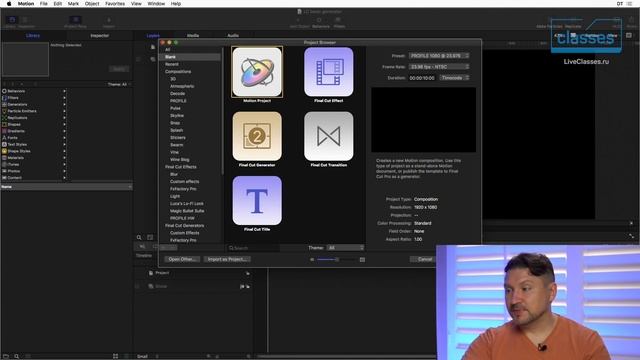Viewport: 640px width, 360px height.
Task: Choose the Final Cut Generator template icon
Action: (257, 136)
